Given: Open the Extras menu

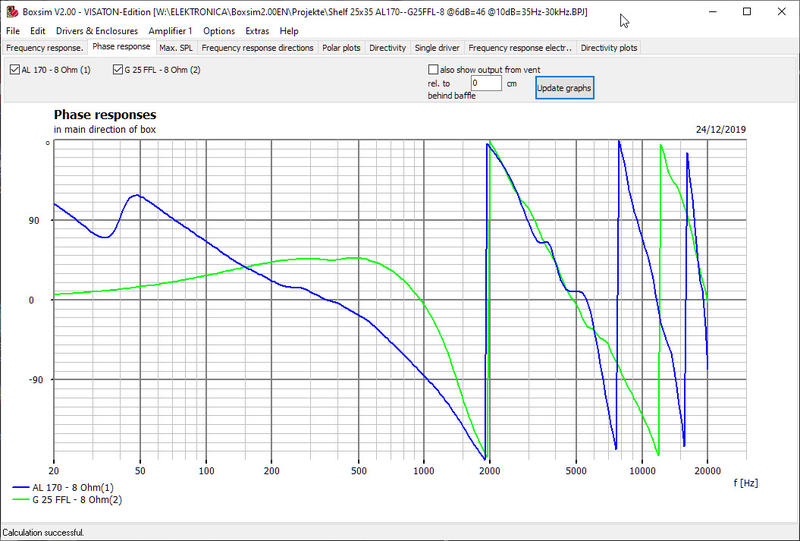Looking at the screenshot, I should click(x=257, y=31).
